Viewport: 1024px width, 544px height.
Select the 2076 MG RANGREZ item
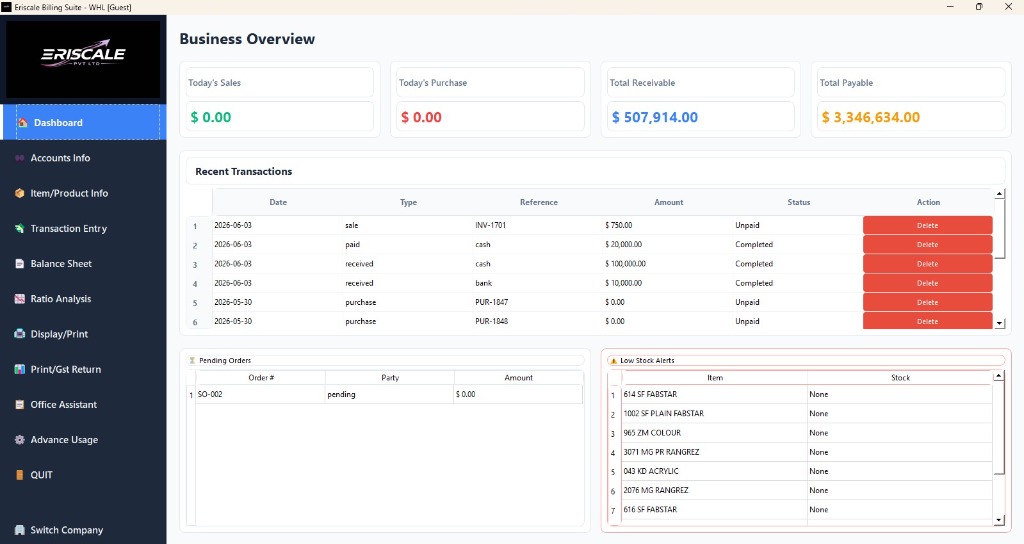715,490
